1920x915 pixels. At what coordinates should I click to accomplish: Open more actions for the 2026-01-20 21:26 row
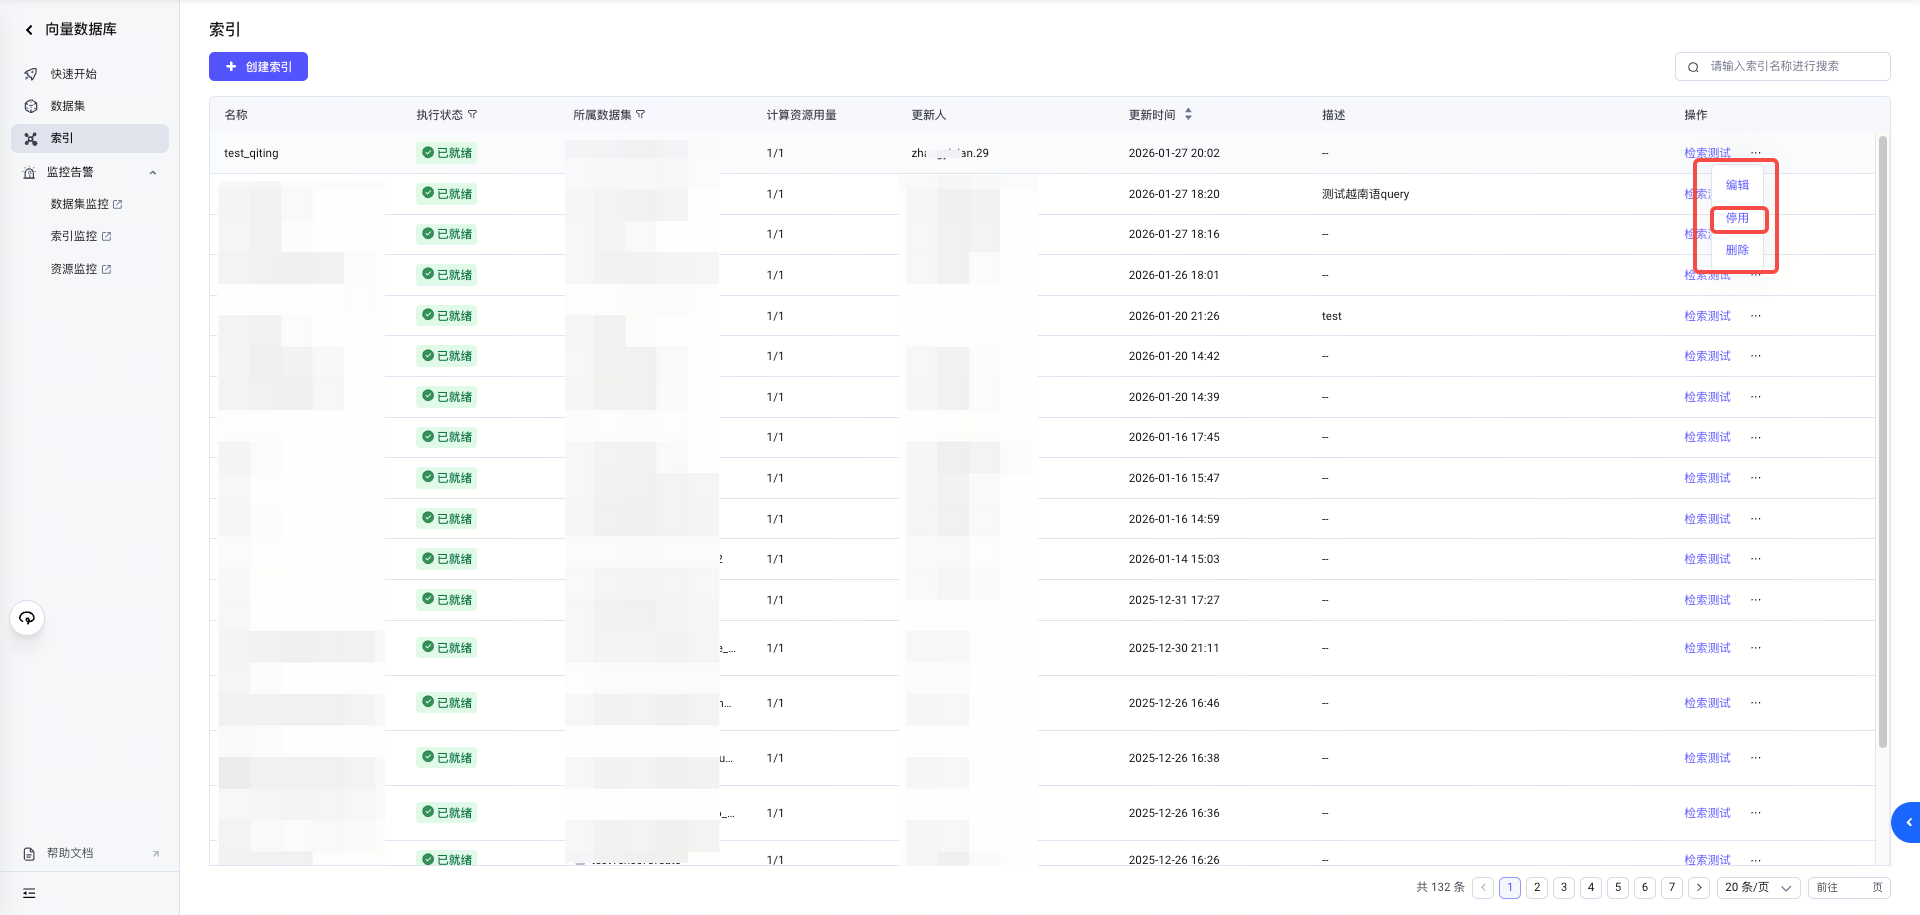click(x=1756, y=316)
